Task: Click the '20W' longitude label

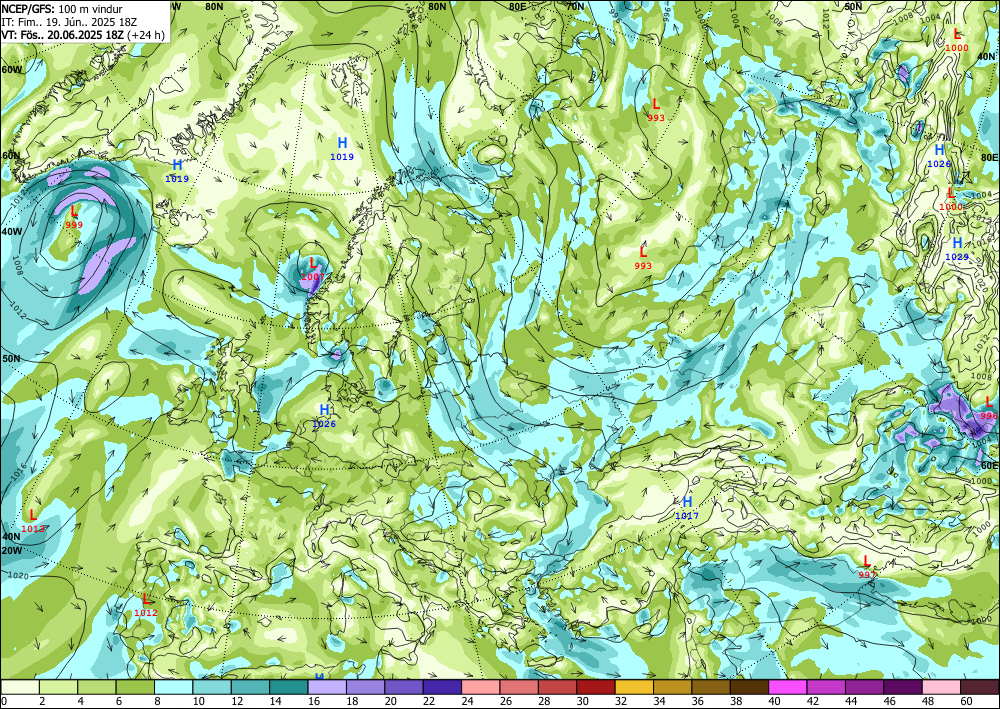Action: click(11, 550)
